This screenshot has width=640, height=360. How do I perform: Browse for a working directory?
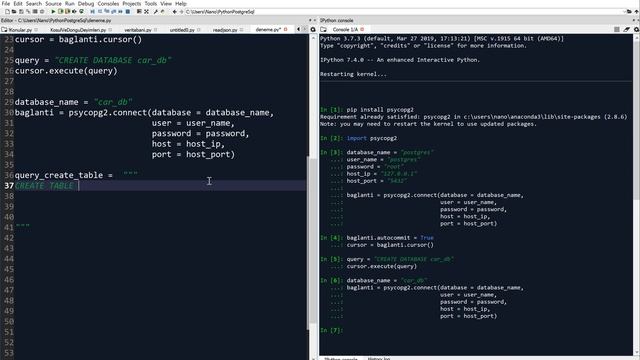(x=629, y=12)
